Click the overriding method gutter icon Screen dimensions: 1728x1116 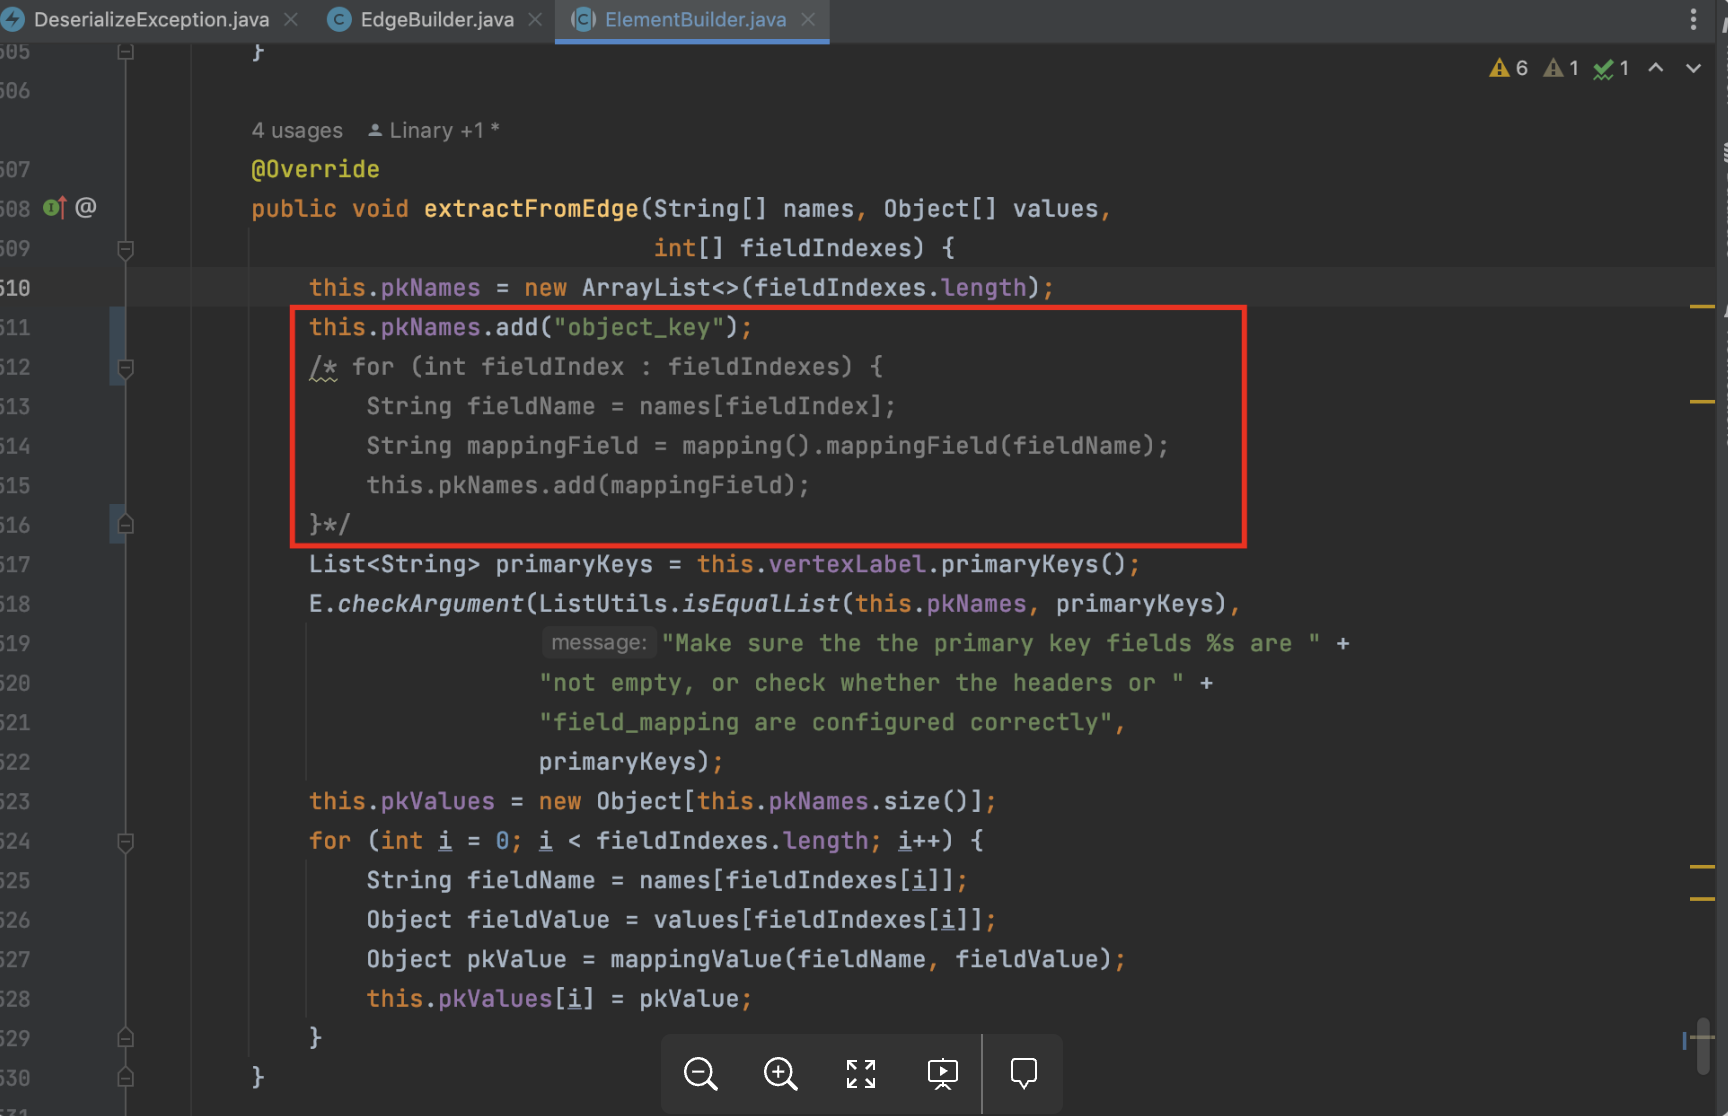tap(54, 208)
